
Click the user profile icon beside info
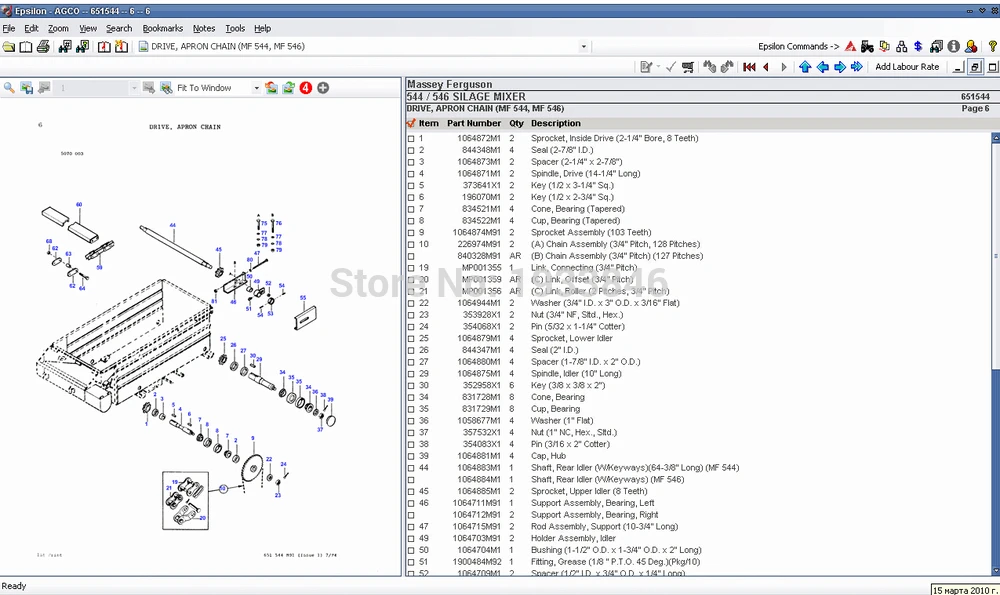[x=971, y=47]
